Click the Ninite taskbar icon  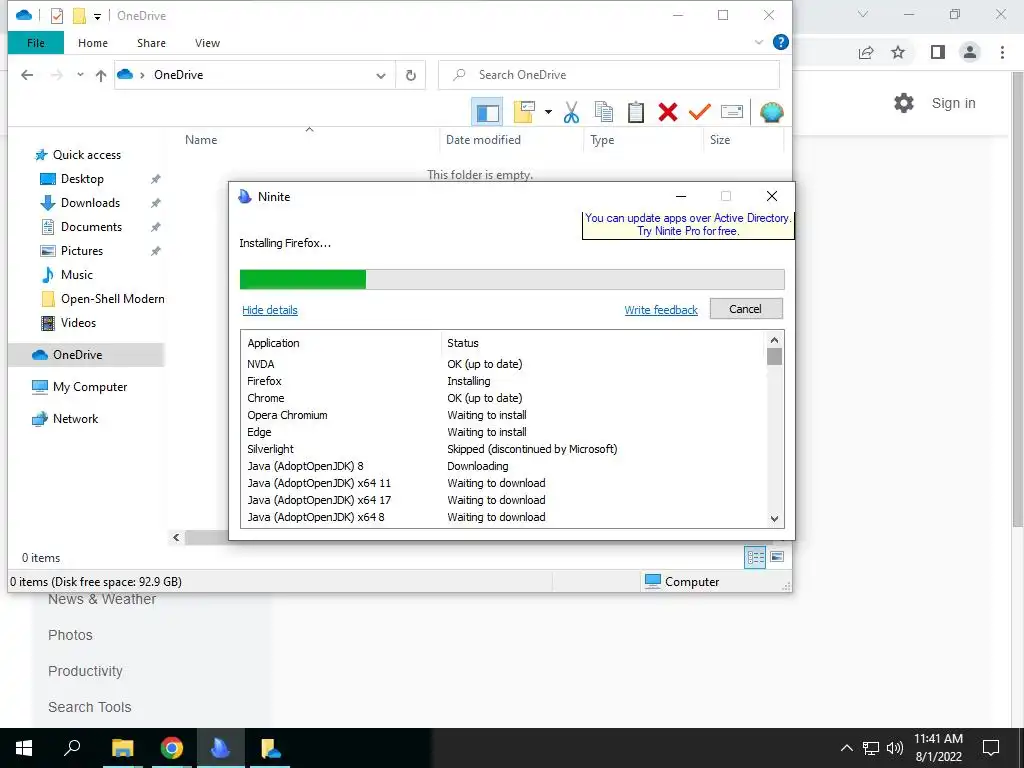pyautogui.click(x=221, y=748)
